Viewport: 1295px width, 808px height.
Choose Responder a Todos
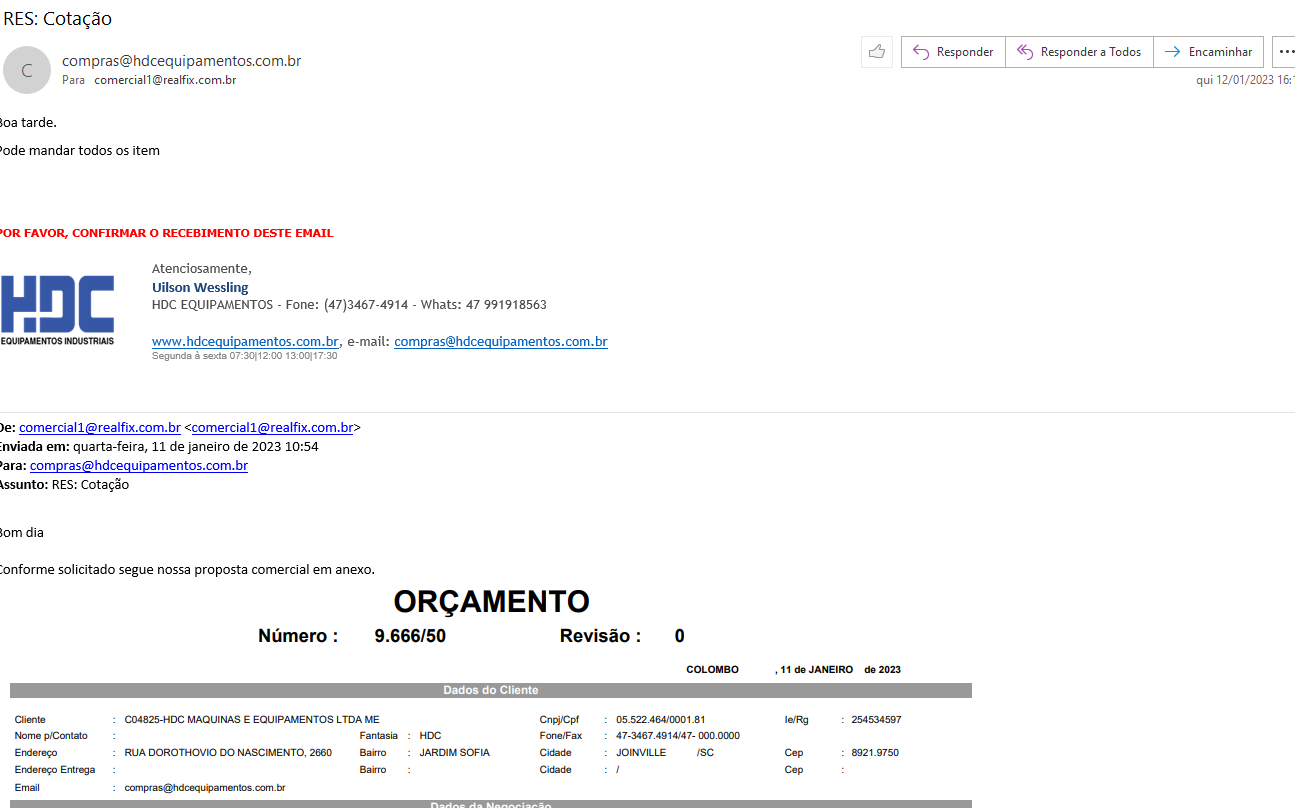(x=1079, y=52)
